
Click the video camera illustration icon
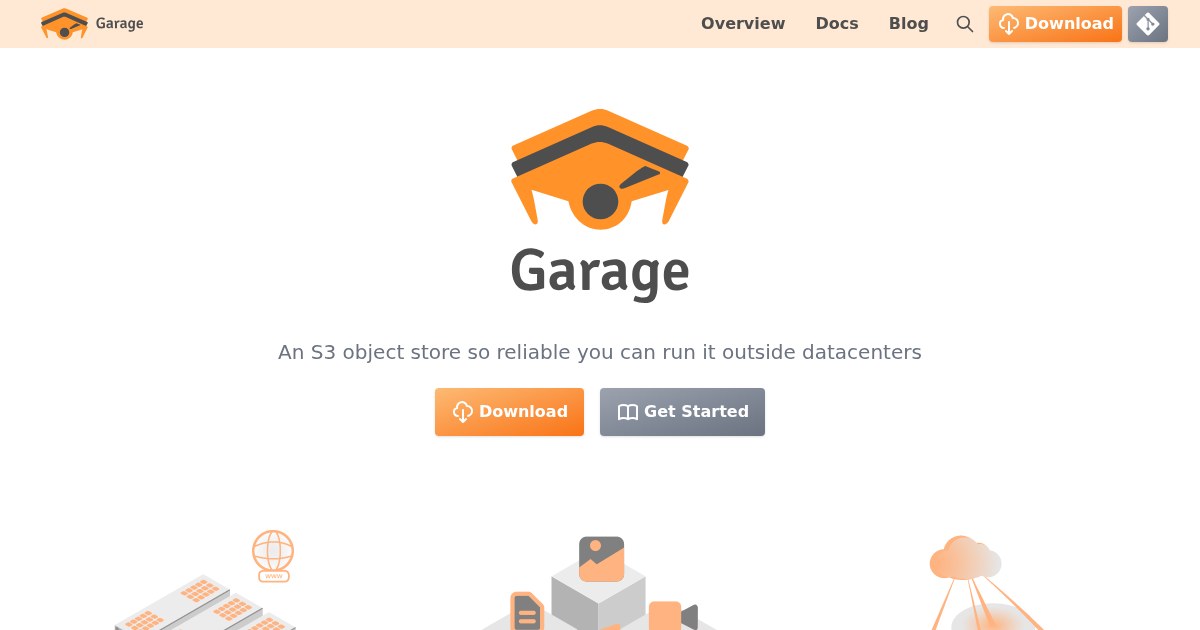673,615
